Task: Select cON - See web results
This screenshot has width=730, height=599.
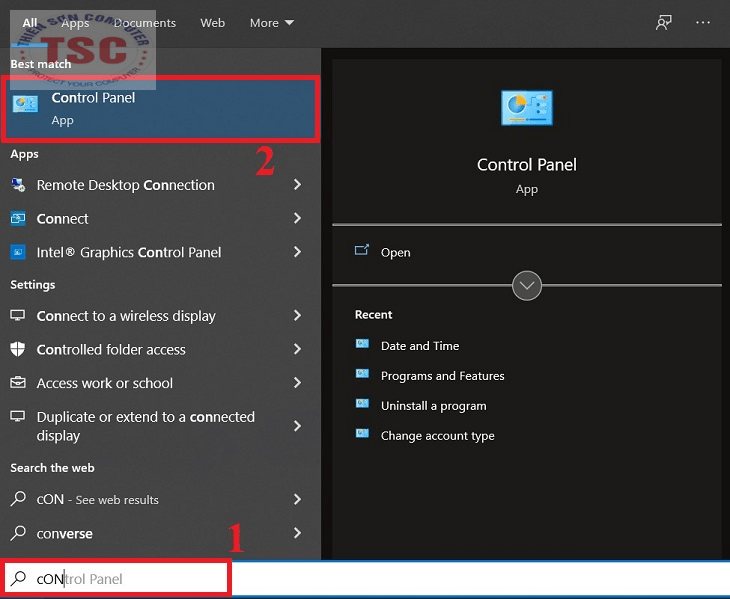Action: click(x=161, y=499)
